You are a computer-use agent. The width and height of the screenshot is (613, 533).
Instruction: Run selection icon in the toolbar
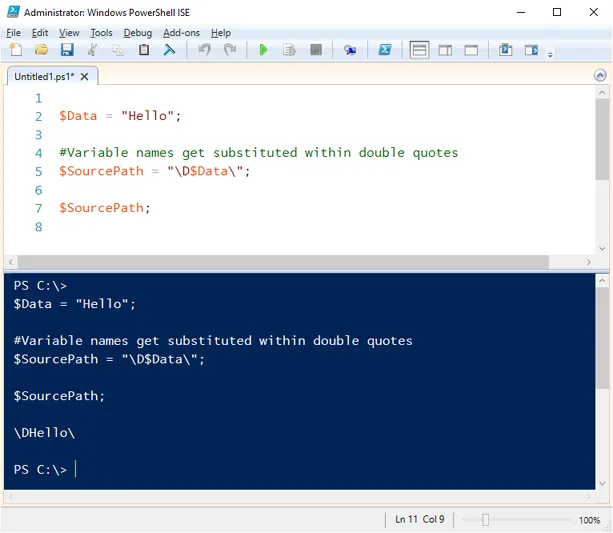(x=289, y=50)
